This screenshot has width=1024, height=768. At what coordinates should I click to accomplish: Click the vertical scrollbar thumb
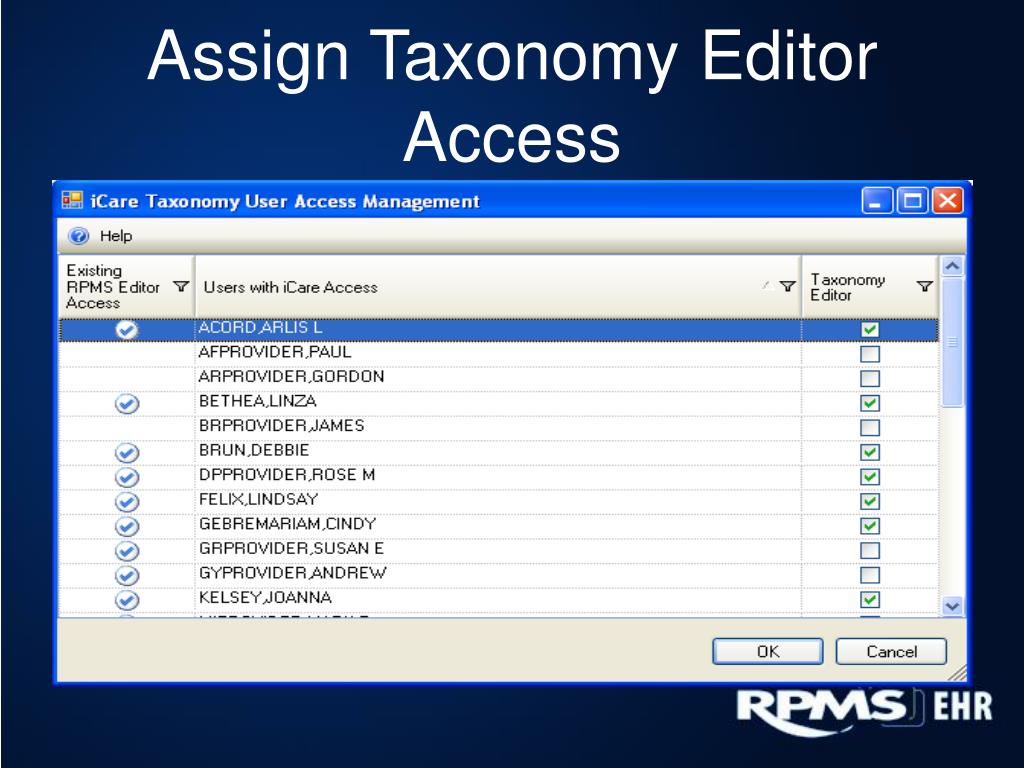[952, 342]
